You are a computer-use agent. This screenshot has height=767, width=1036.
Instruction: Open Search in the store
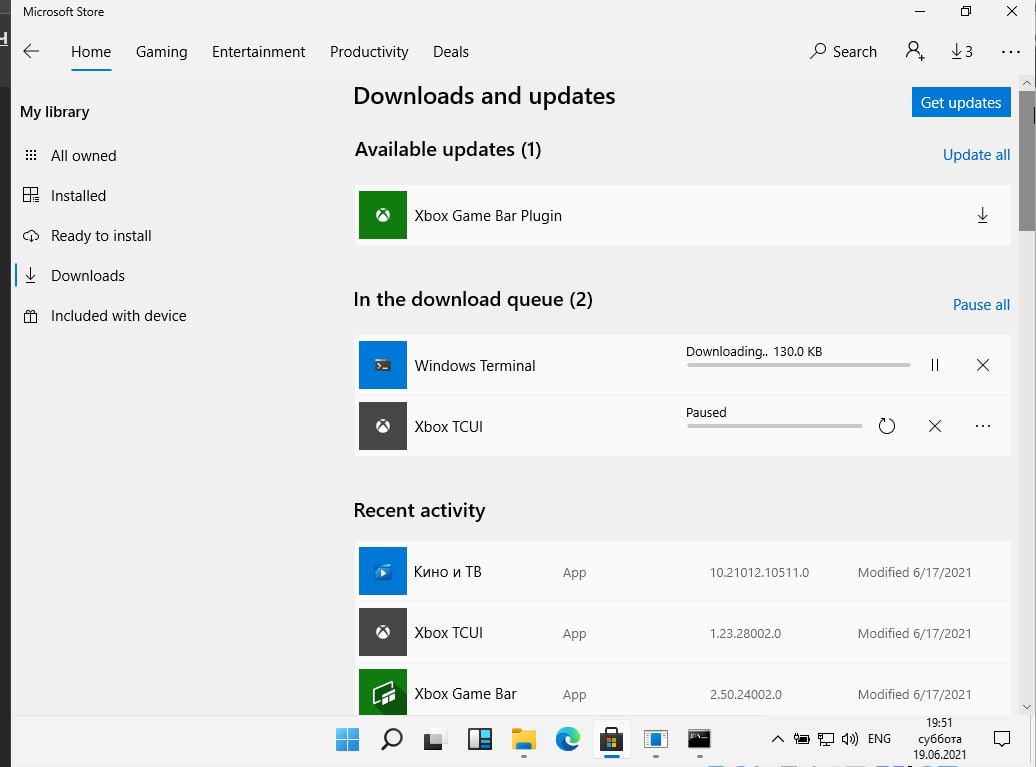click(843, 52)
